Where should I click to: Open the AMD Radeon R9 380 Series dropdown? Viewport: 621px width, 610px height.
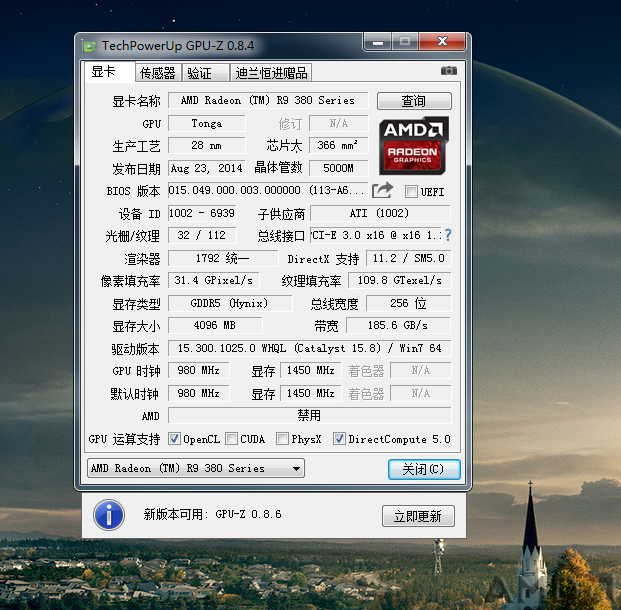(196, 468)
